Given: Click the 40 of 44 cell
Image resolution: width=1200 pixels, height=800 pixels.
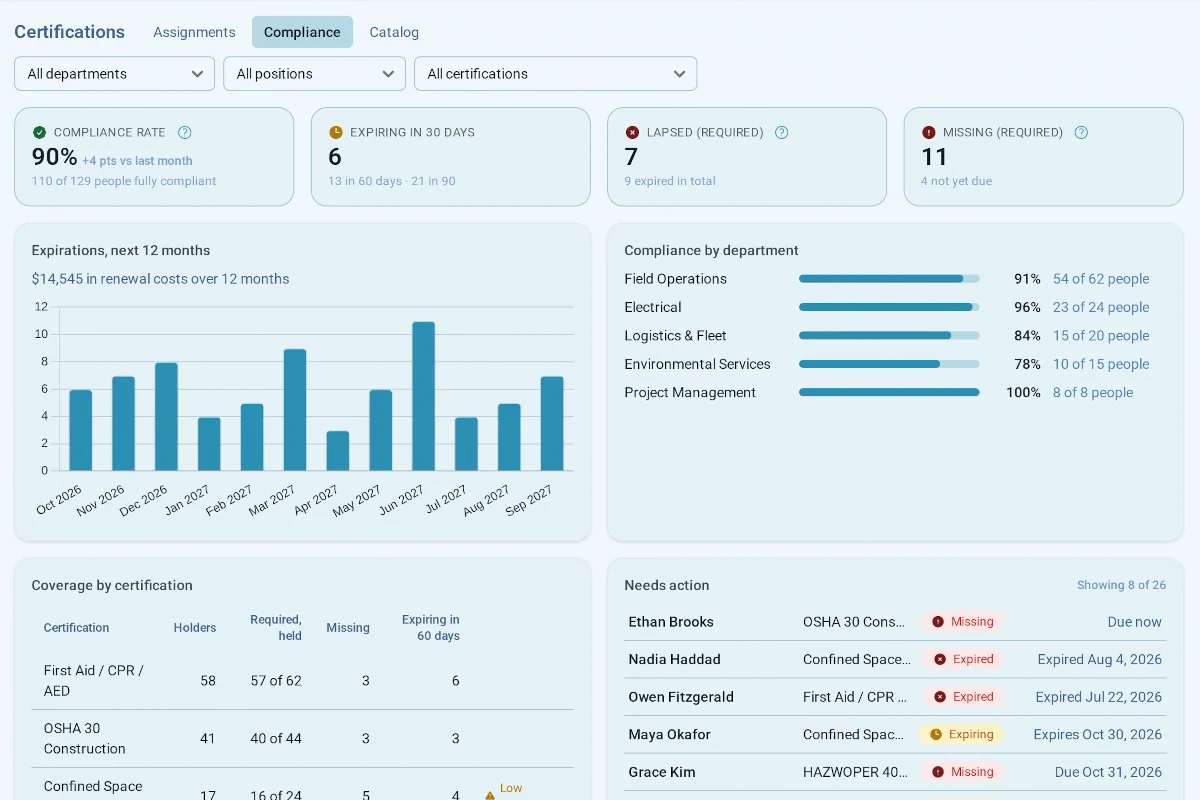Looking at the screenshot, I should pyautogui.click(x=276, y=739).
